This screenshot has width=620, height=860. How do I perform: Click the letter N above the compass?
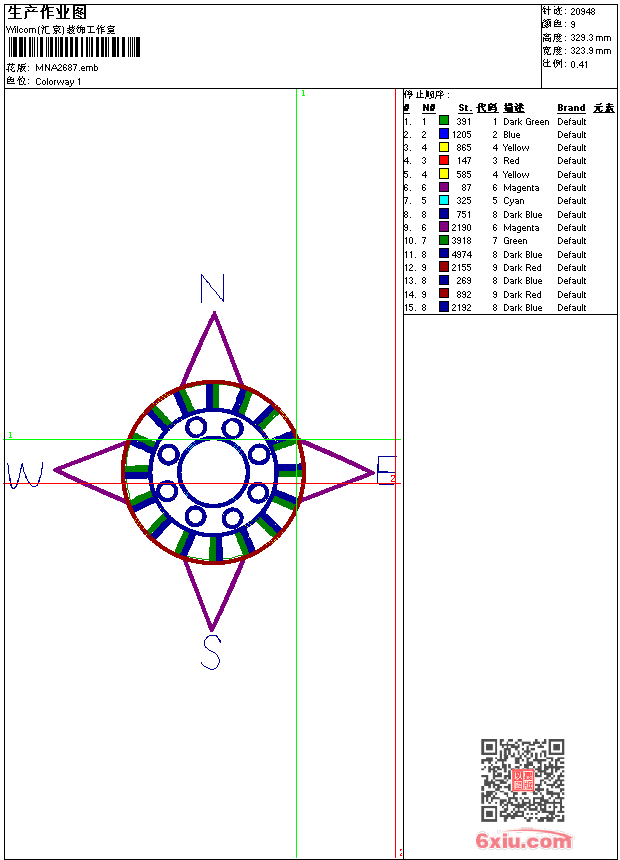click(212, 288)
